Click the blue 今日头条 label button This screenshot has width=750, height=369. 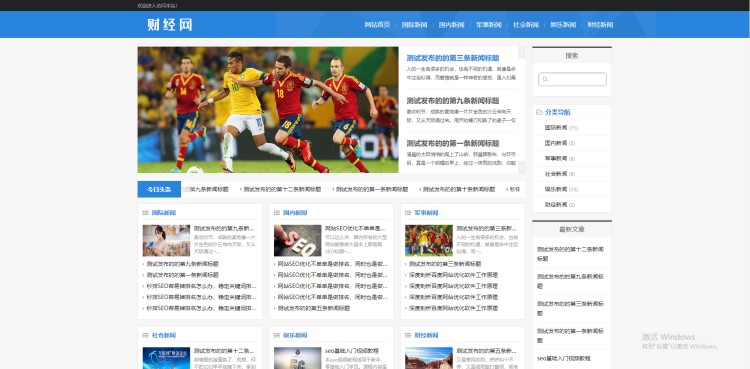point(159,190)
